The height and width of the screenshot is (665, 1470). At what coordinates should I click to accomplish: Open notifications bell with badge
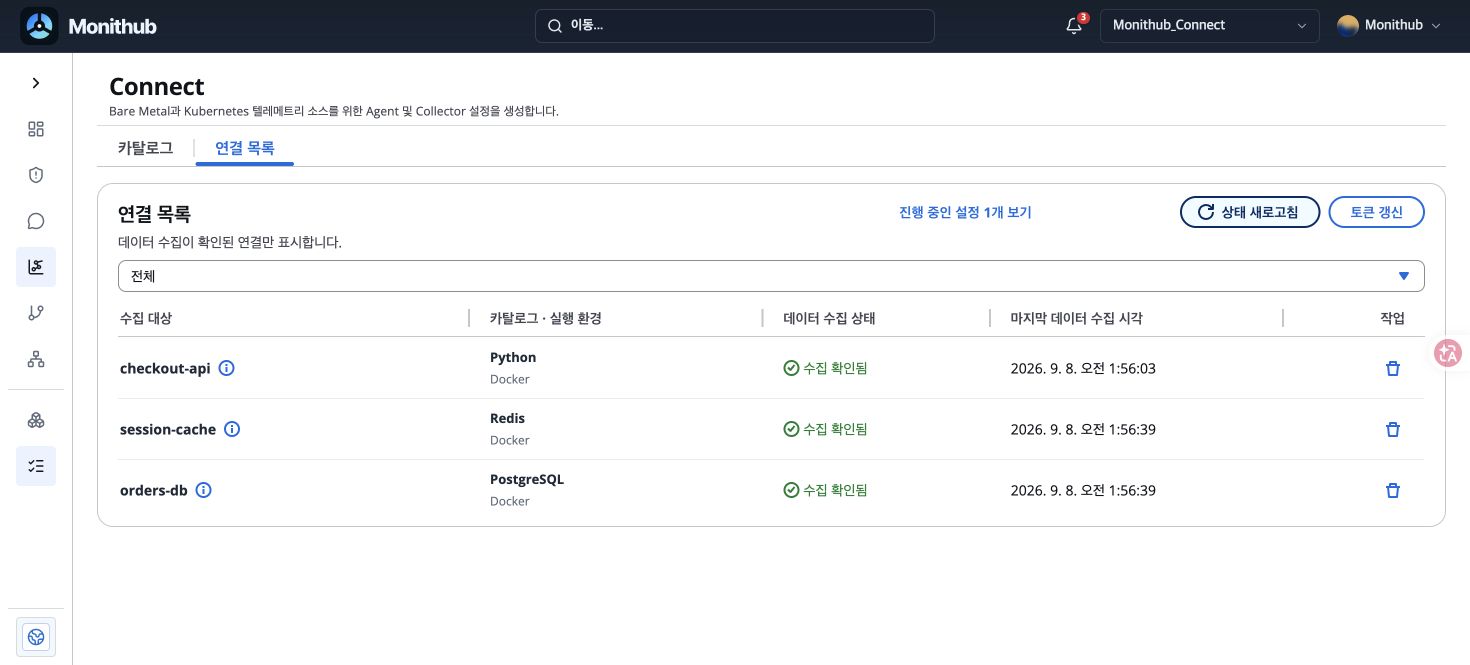tap(1075, 26)
